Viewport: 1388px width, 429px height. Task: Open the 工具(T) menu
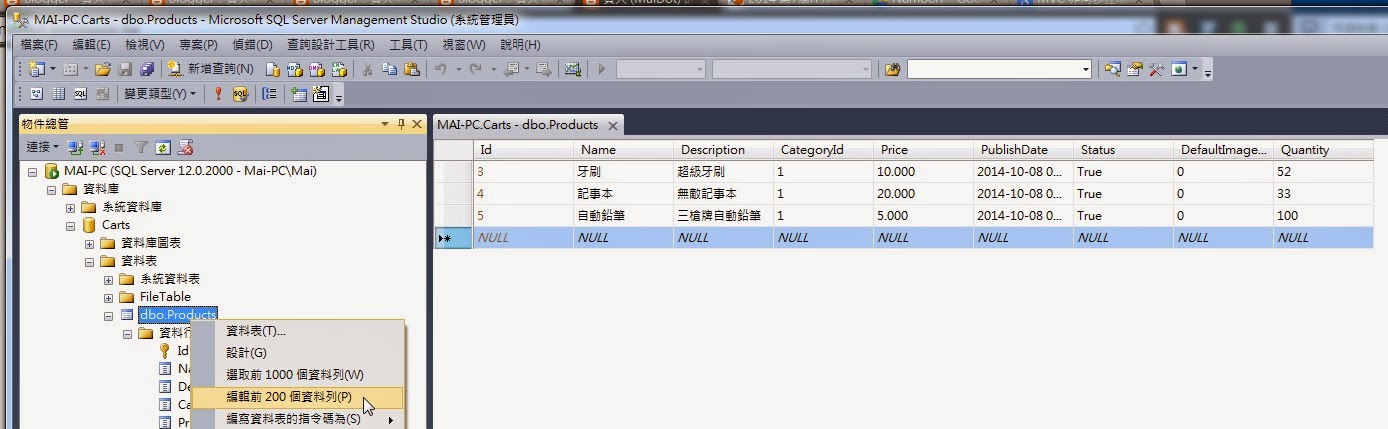[x=408, y=45]
